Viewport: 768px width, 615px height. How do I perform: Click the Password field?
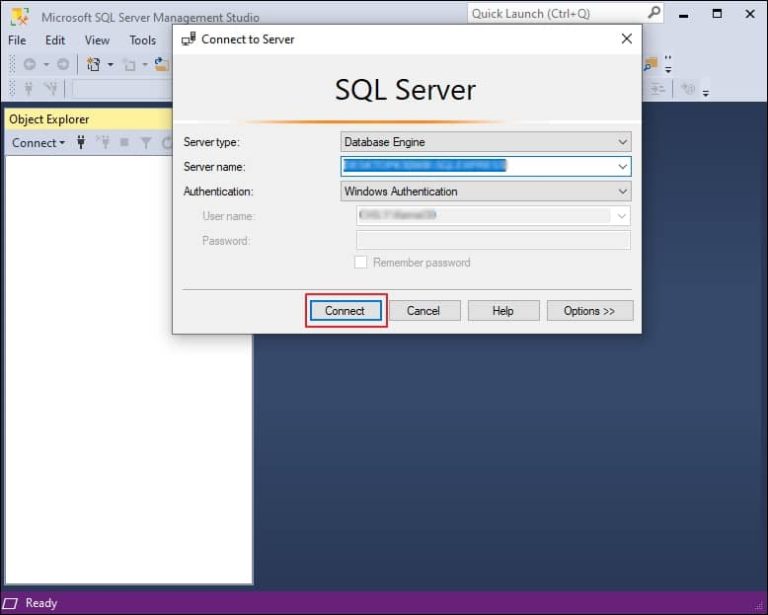pos(493,240)
